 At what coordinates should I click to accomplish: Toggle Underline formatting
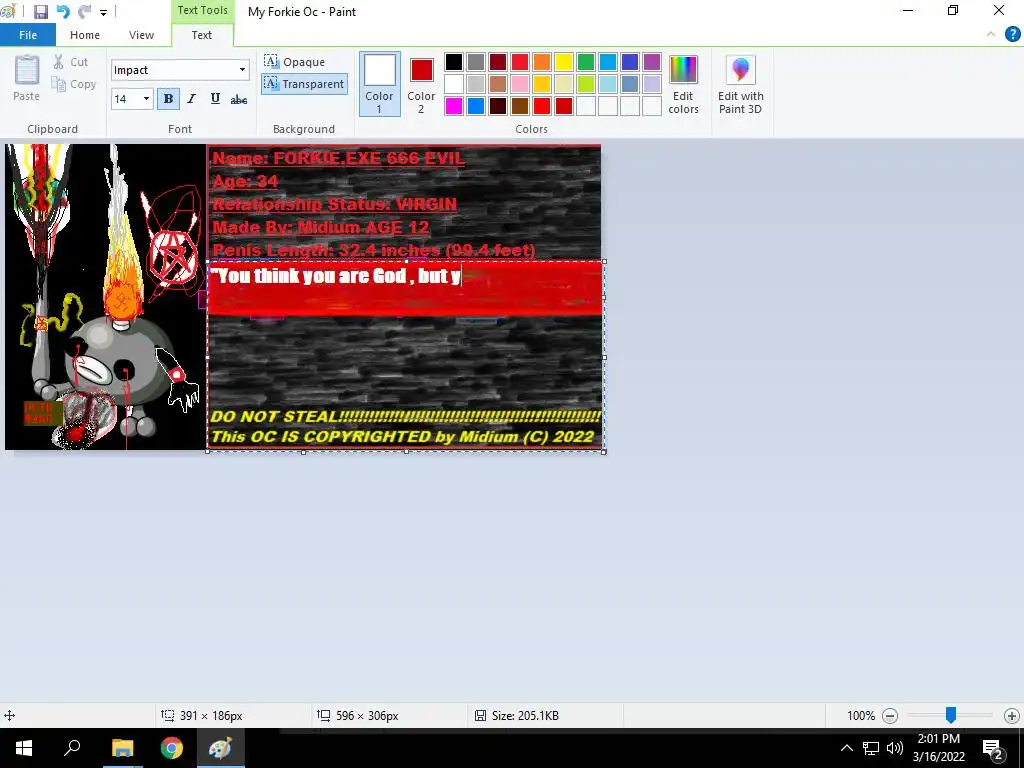[x=215, y=99]
